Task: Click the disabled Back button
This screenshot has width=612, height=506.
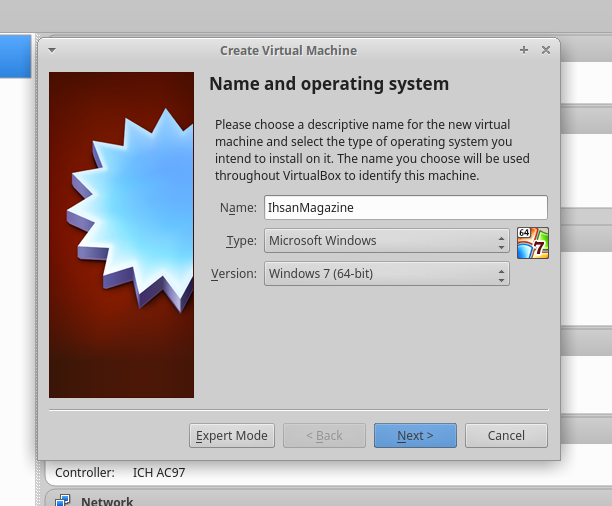Action: [x=324, y=435]
